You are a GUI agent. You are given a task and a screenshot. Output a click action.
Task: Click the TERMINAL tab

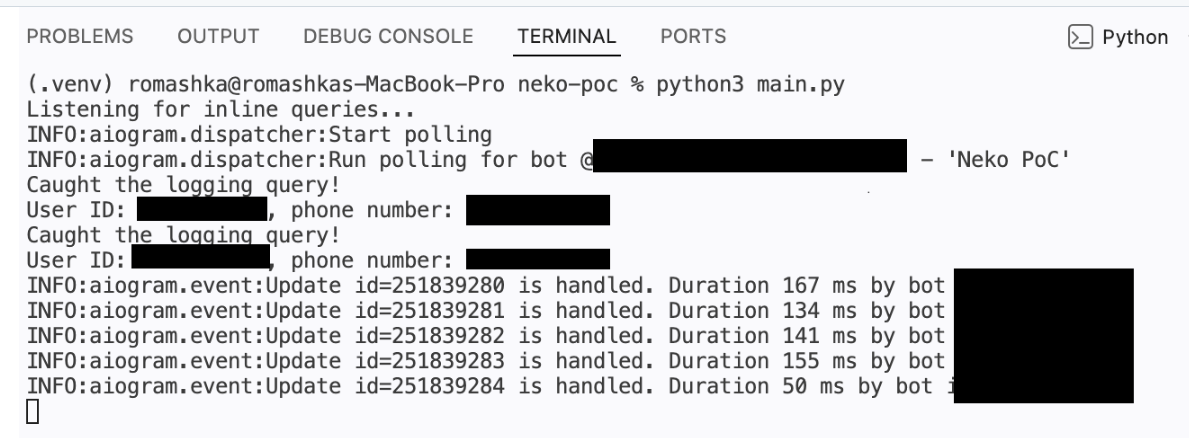[567, 37]
